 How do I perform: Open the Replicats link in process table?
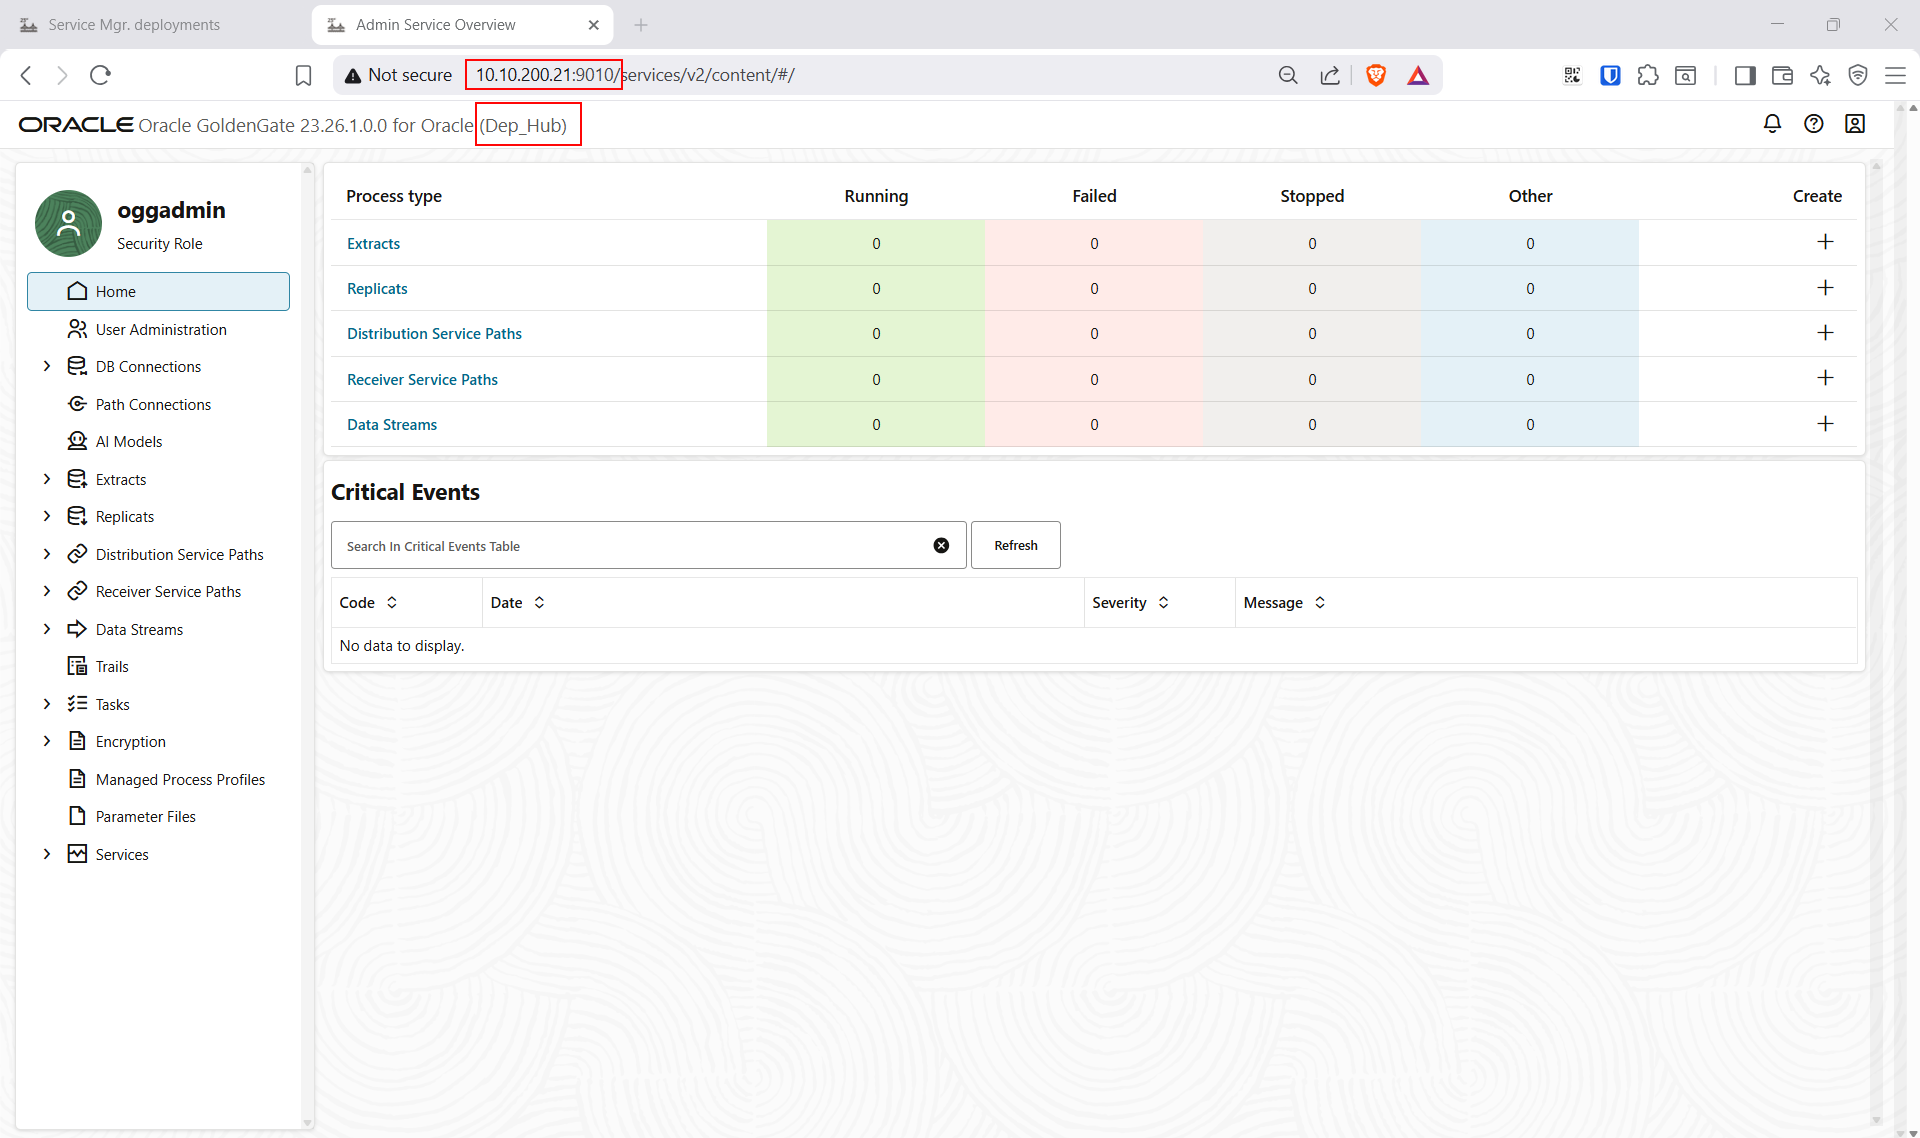pos(377,288)
